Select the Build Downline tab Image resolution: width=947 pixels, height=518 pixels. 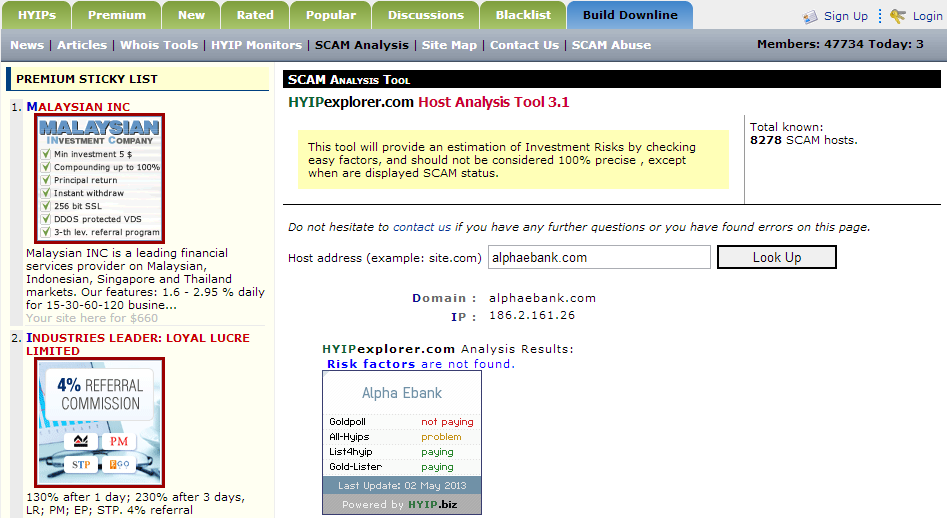click(x=630, y=15)
